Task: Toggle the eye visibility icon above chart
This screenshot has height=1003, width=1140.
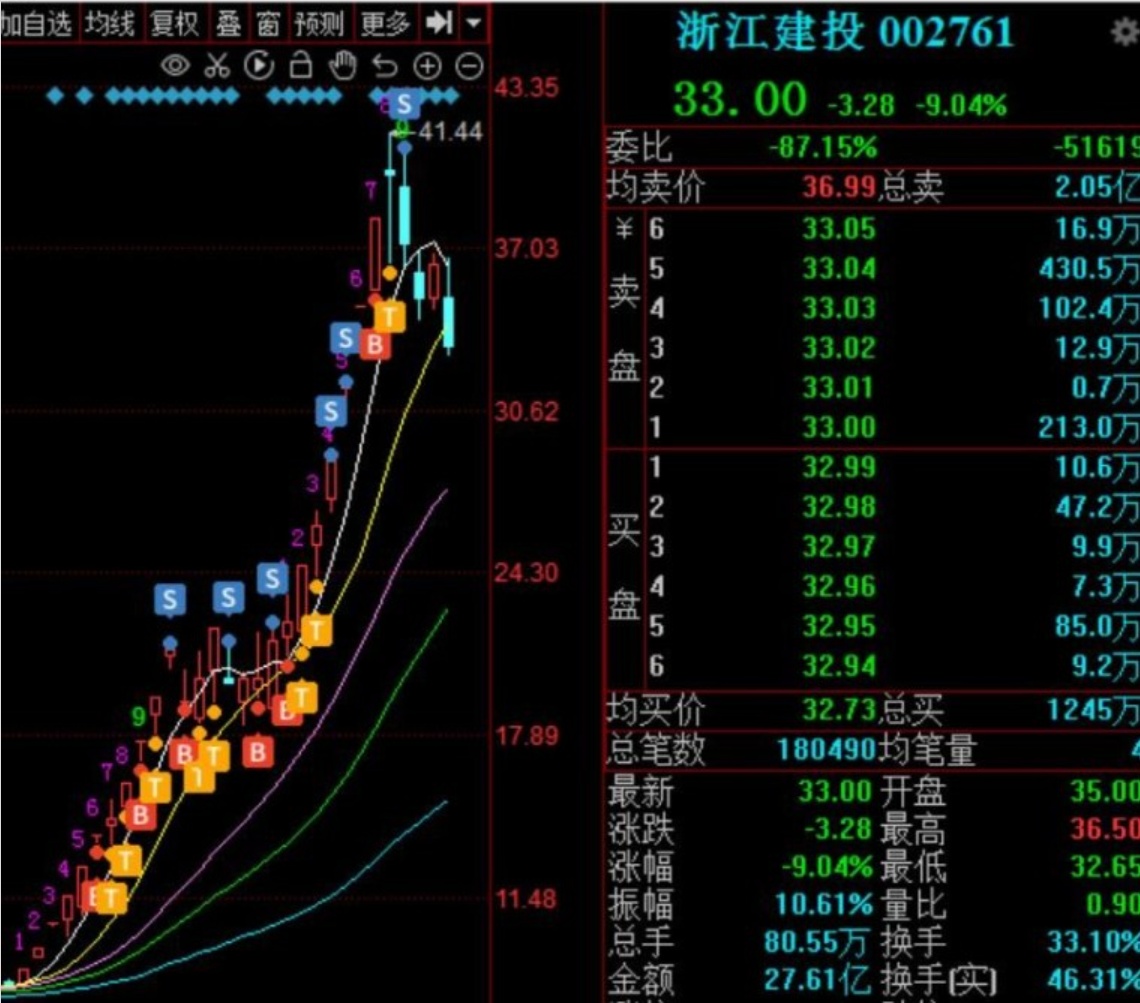Action: [175, 66]
